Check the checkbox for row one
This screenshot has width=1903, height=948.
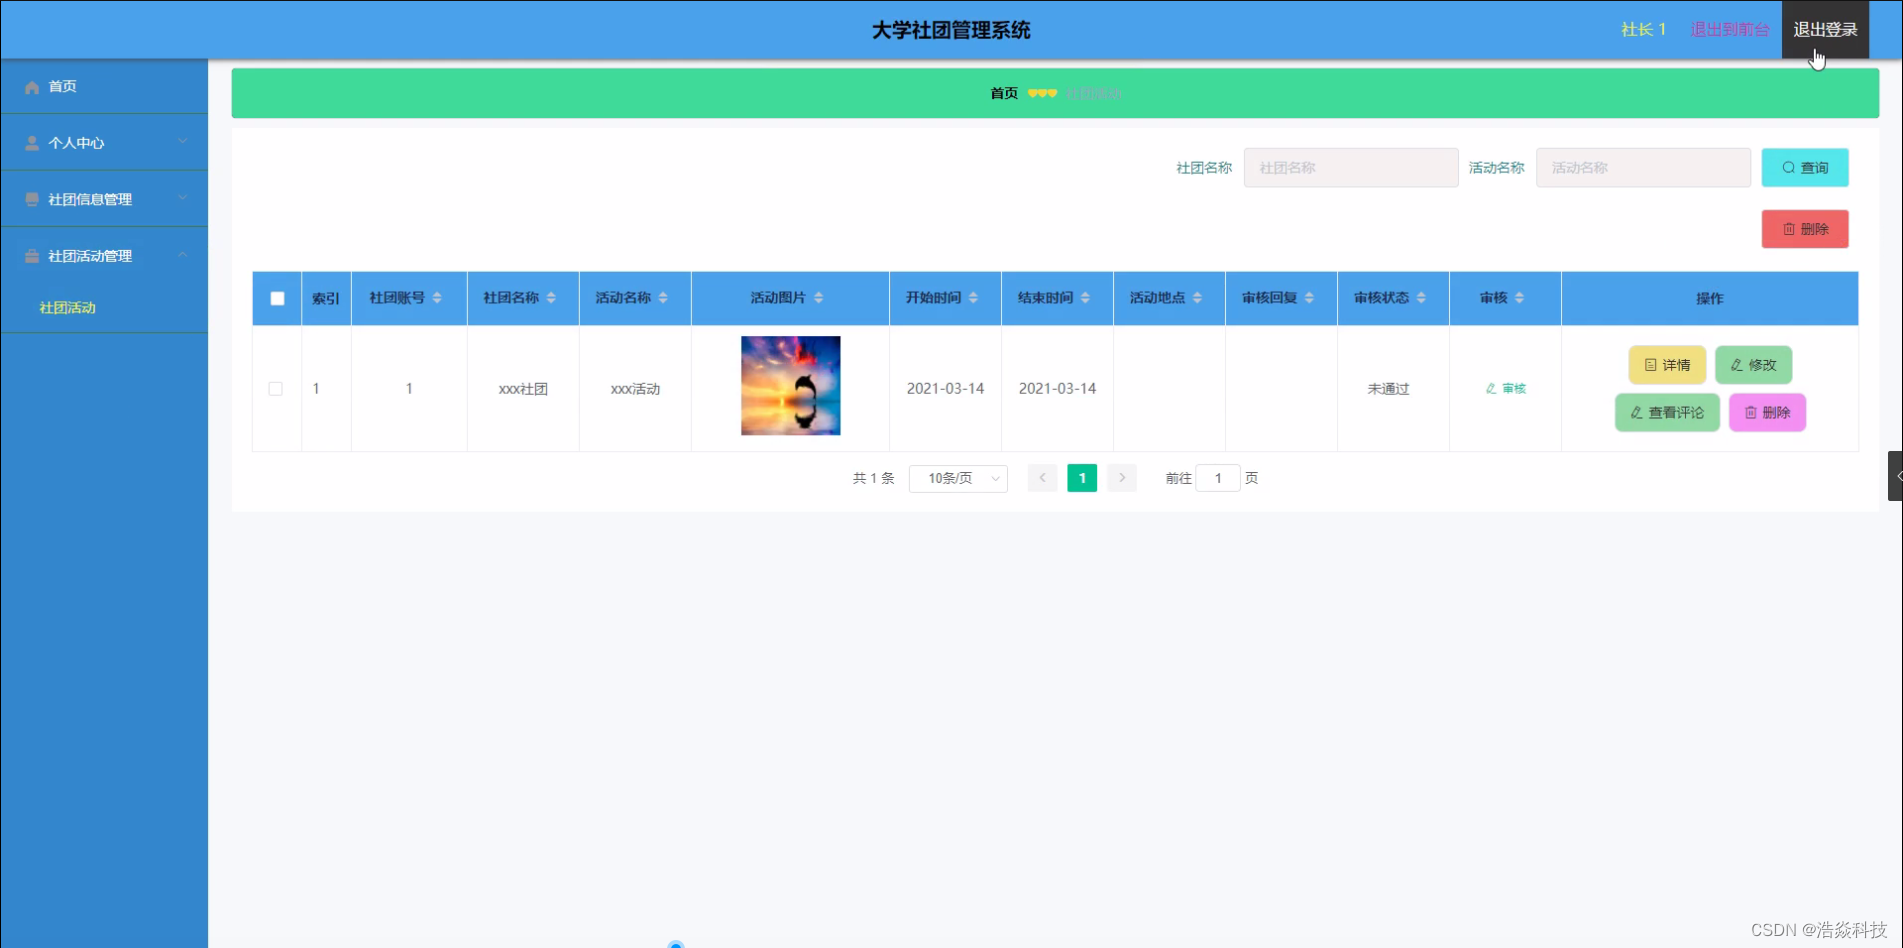click(276, 389)
